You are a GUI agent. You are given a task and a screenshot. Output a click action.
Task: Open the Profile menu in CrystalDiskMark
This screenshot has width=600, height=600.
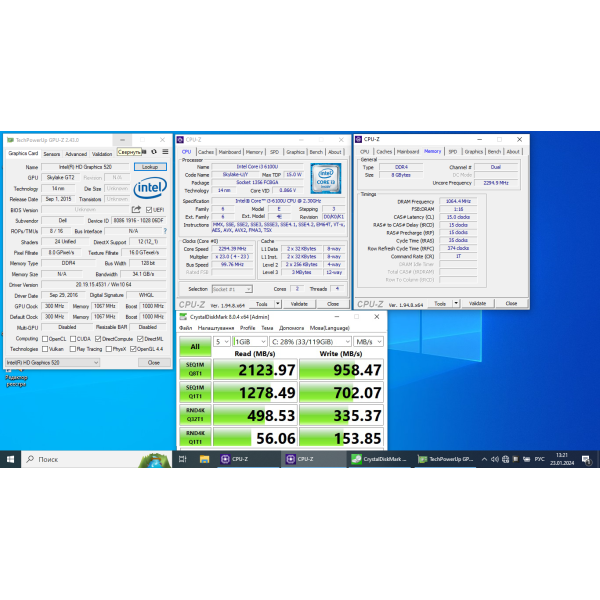(247, 328)
